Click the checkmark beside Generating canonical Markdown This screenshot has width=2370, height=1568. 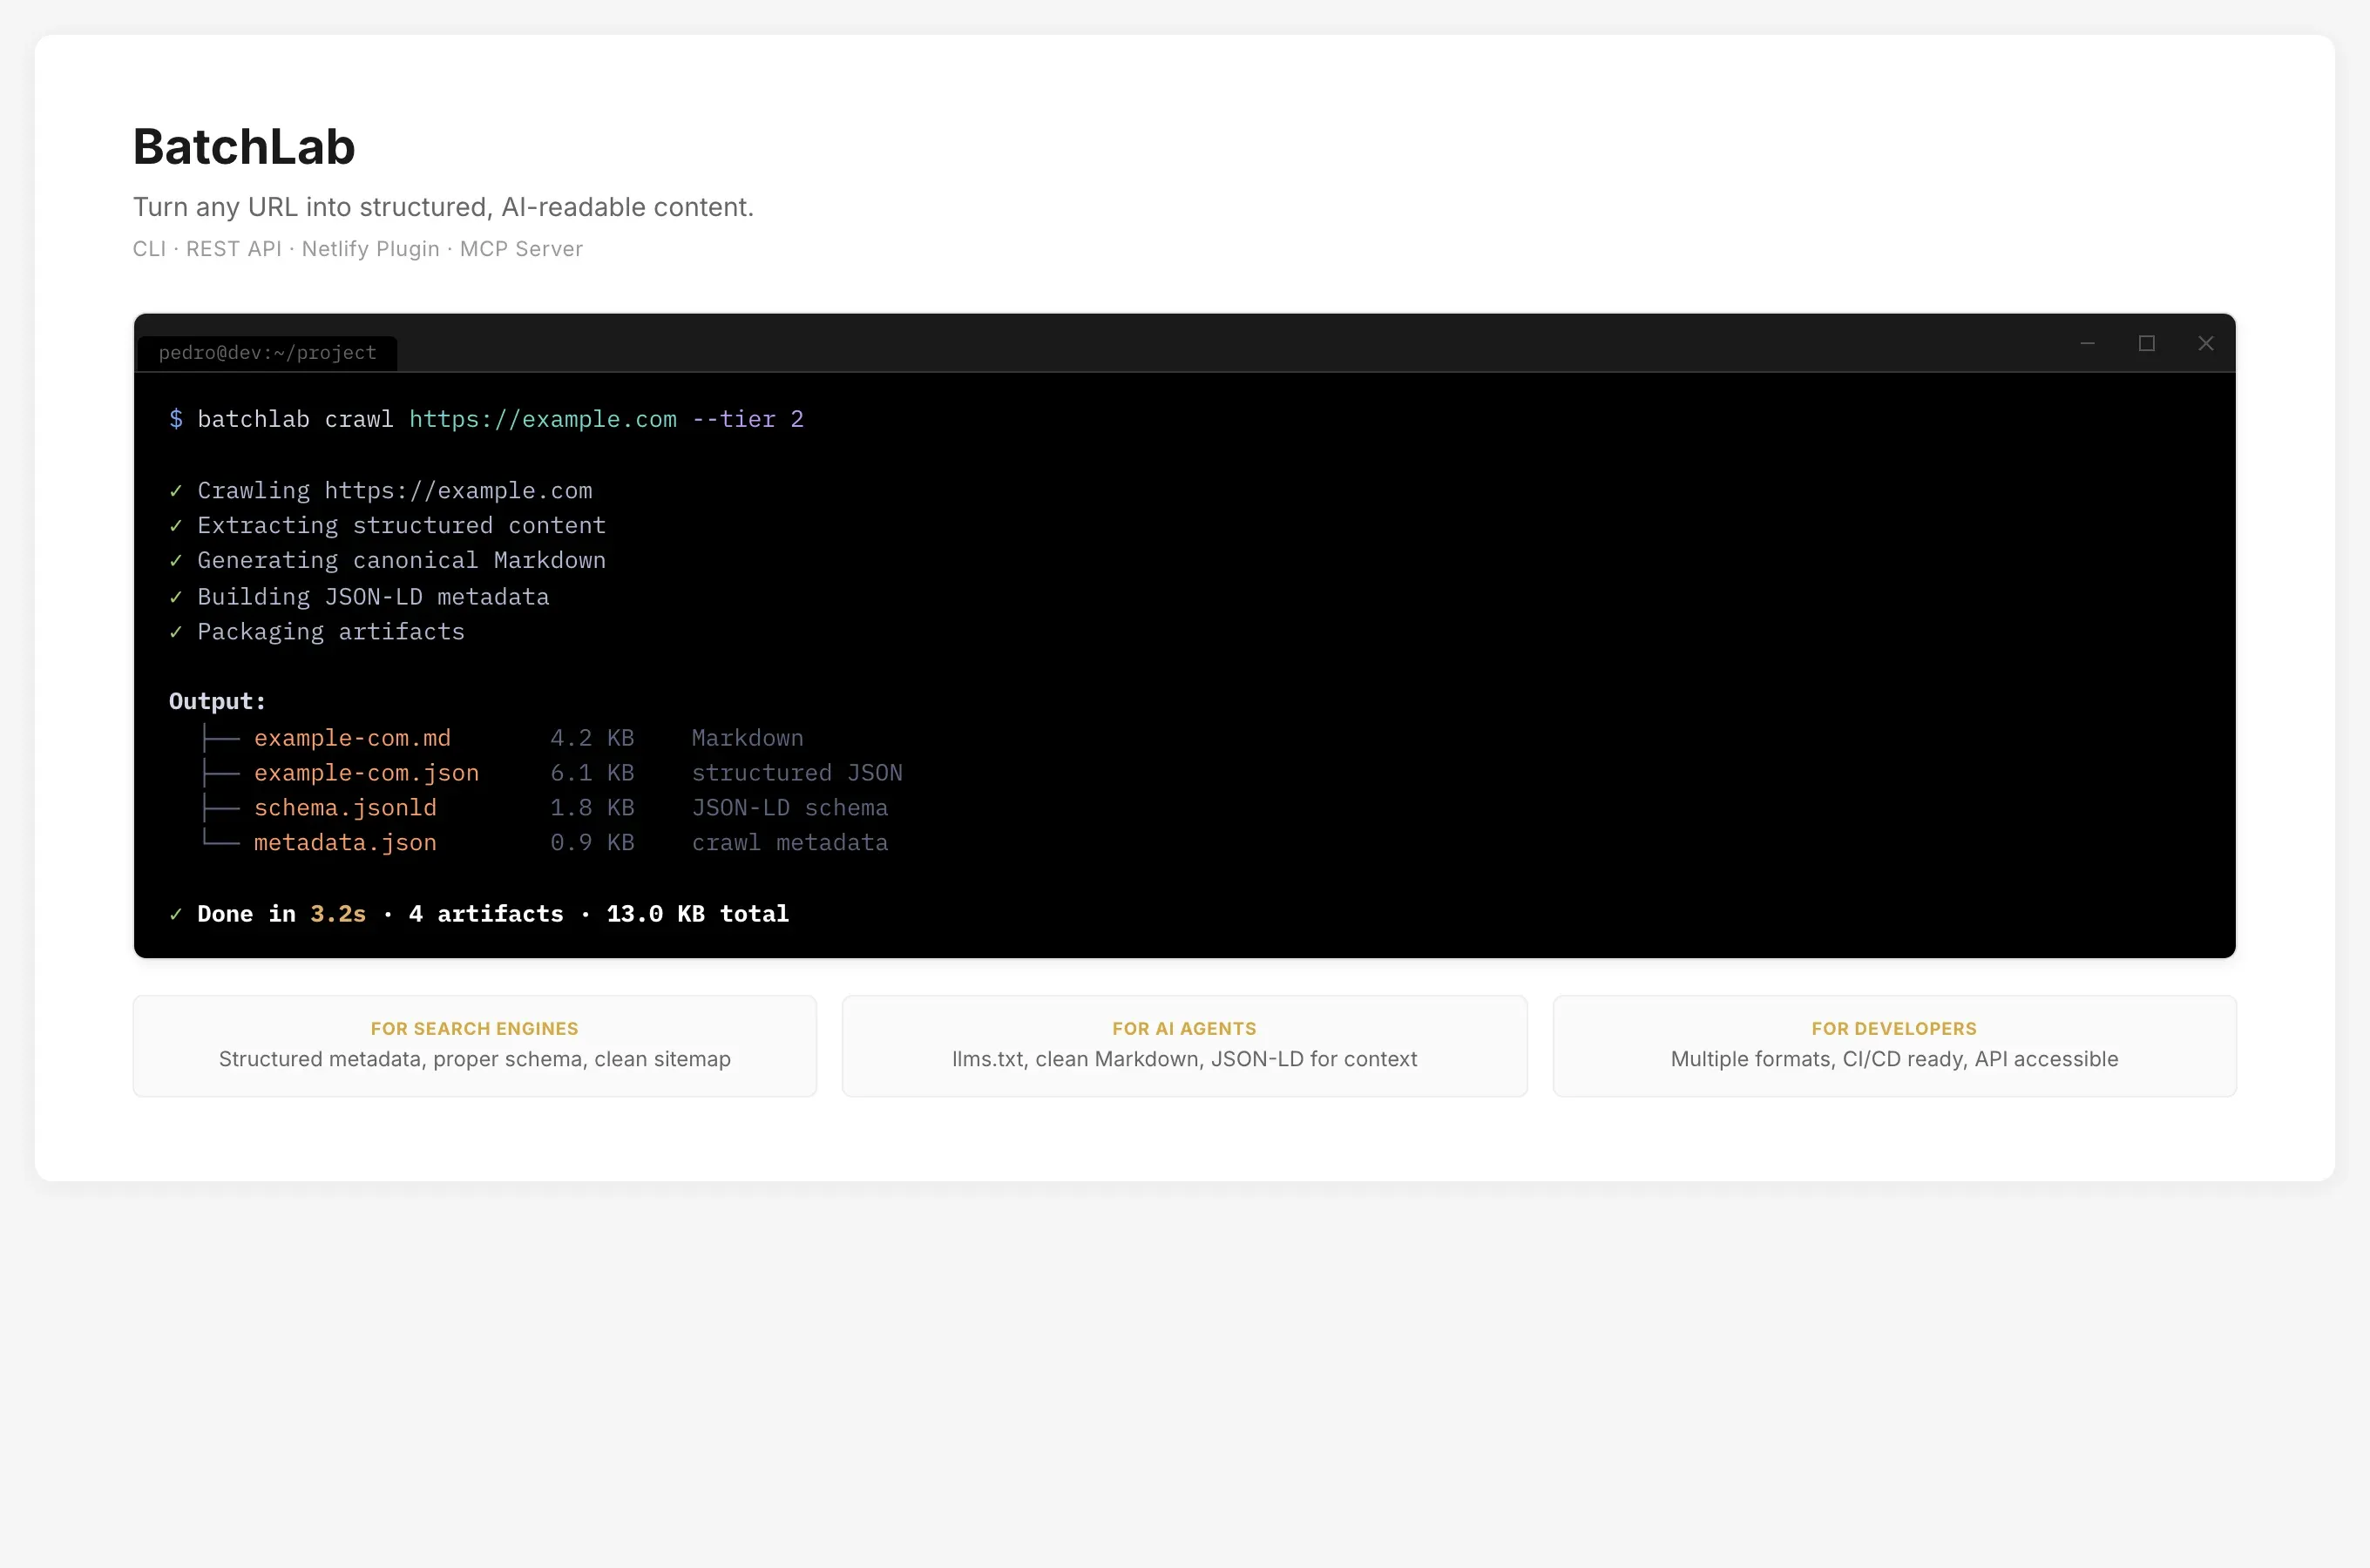177,560
